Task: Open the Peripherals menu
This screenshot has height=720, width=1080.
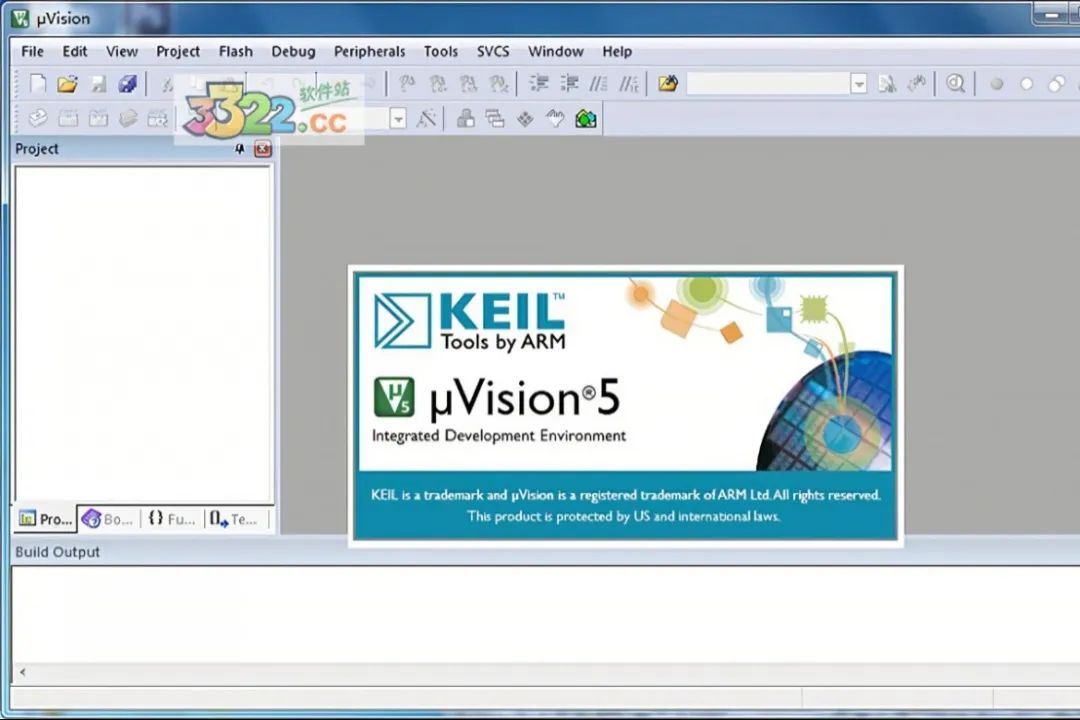Action: pyautogui.click(x=370, y=52)
